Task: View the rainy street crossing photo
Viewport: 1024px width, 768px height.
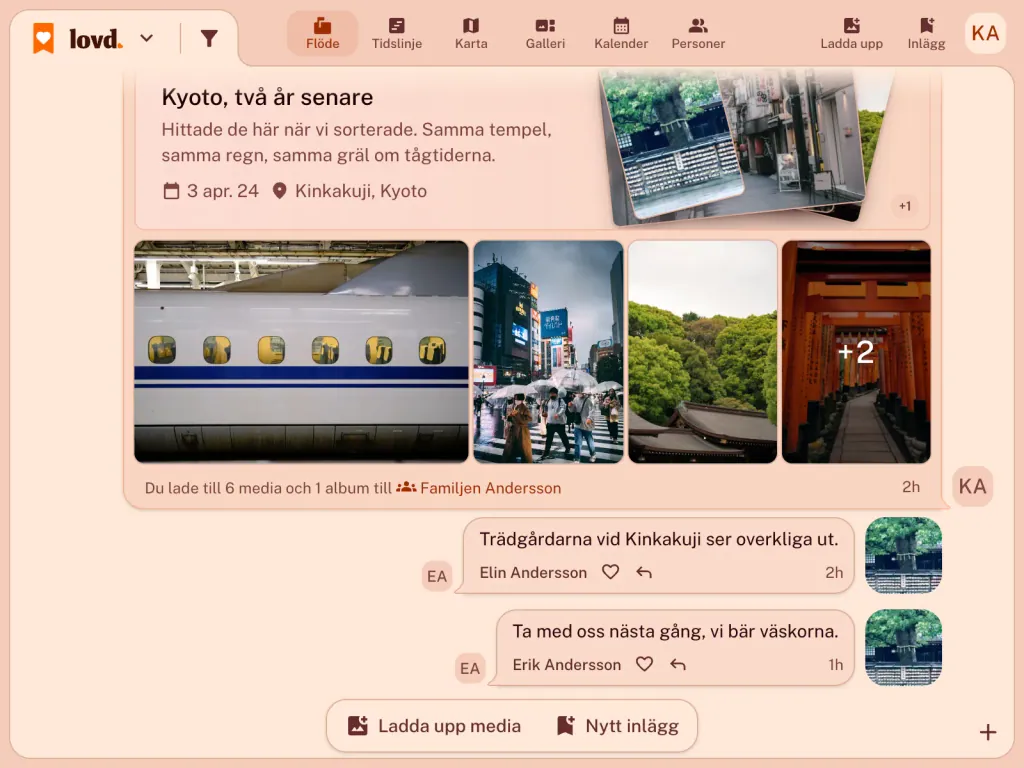Action: [549, 352]
